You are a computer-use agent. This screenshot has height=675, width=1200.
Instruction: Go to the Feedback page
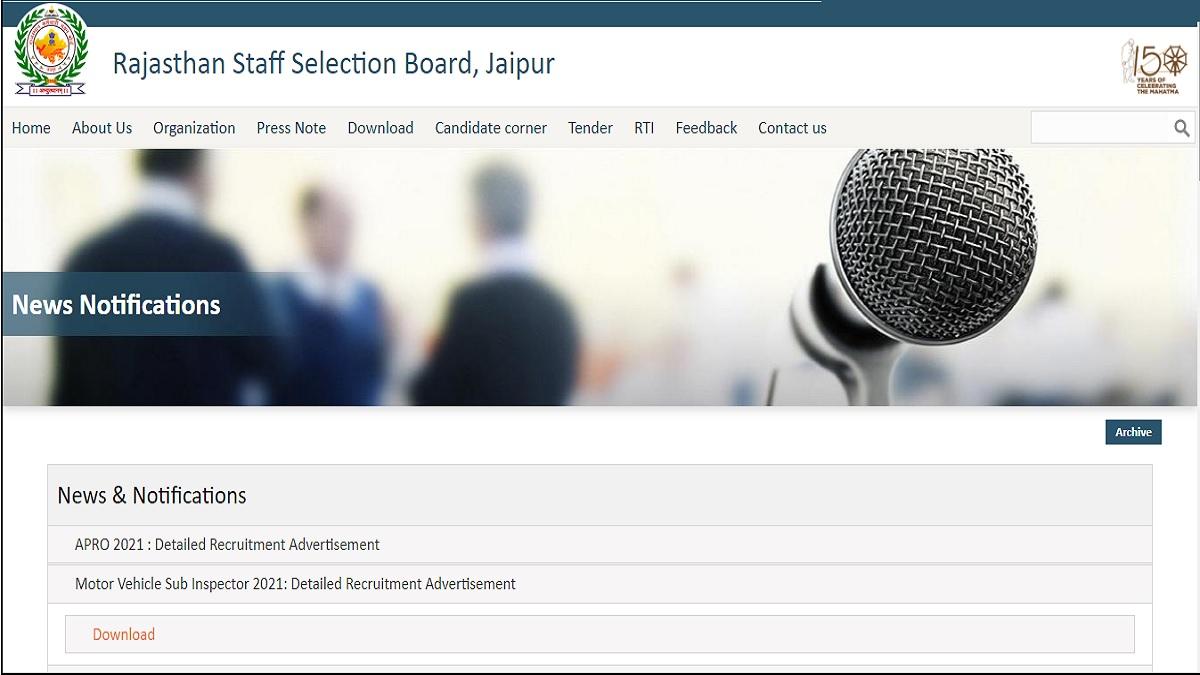pyautogui.click(x=706, y=128)
